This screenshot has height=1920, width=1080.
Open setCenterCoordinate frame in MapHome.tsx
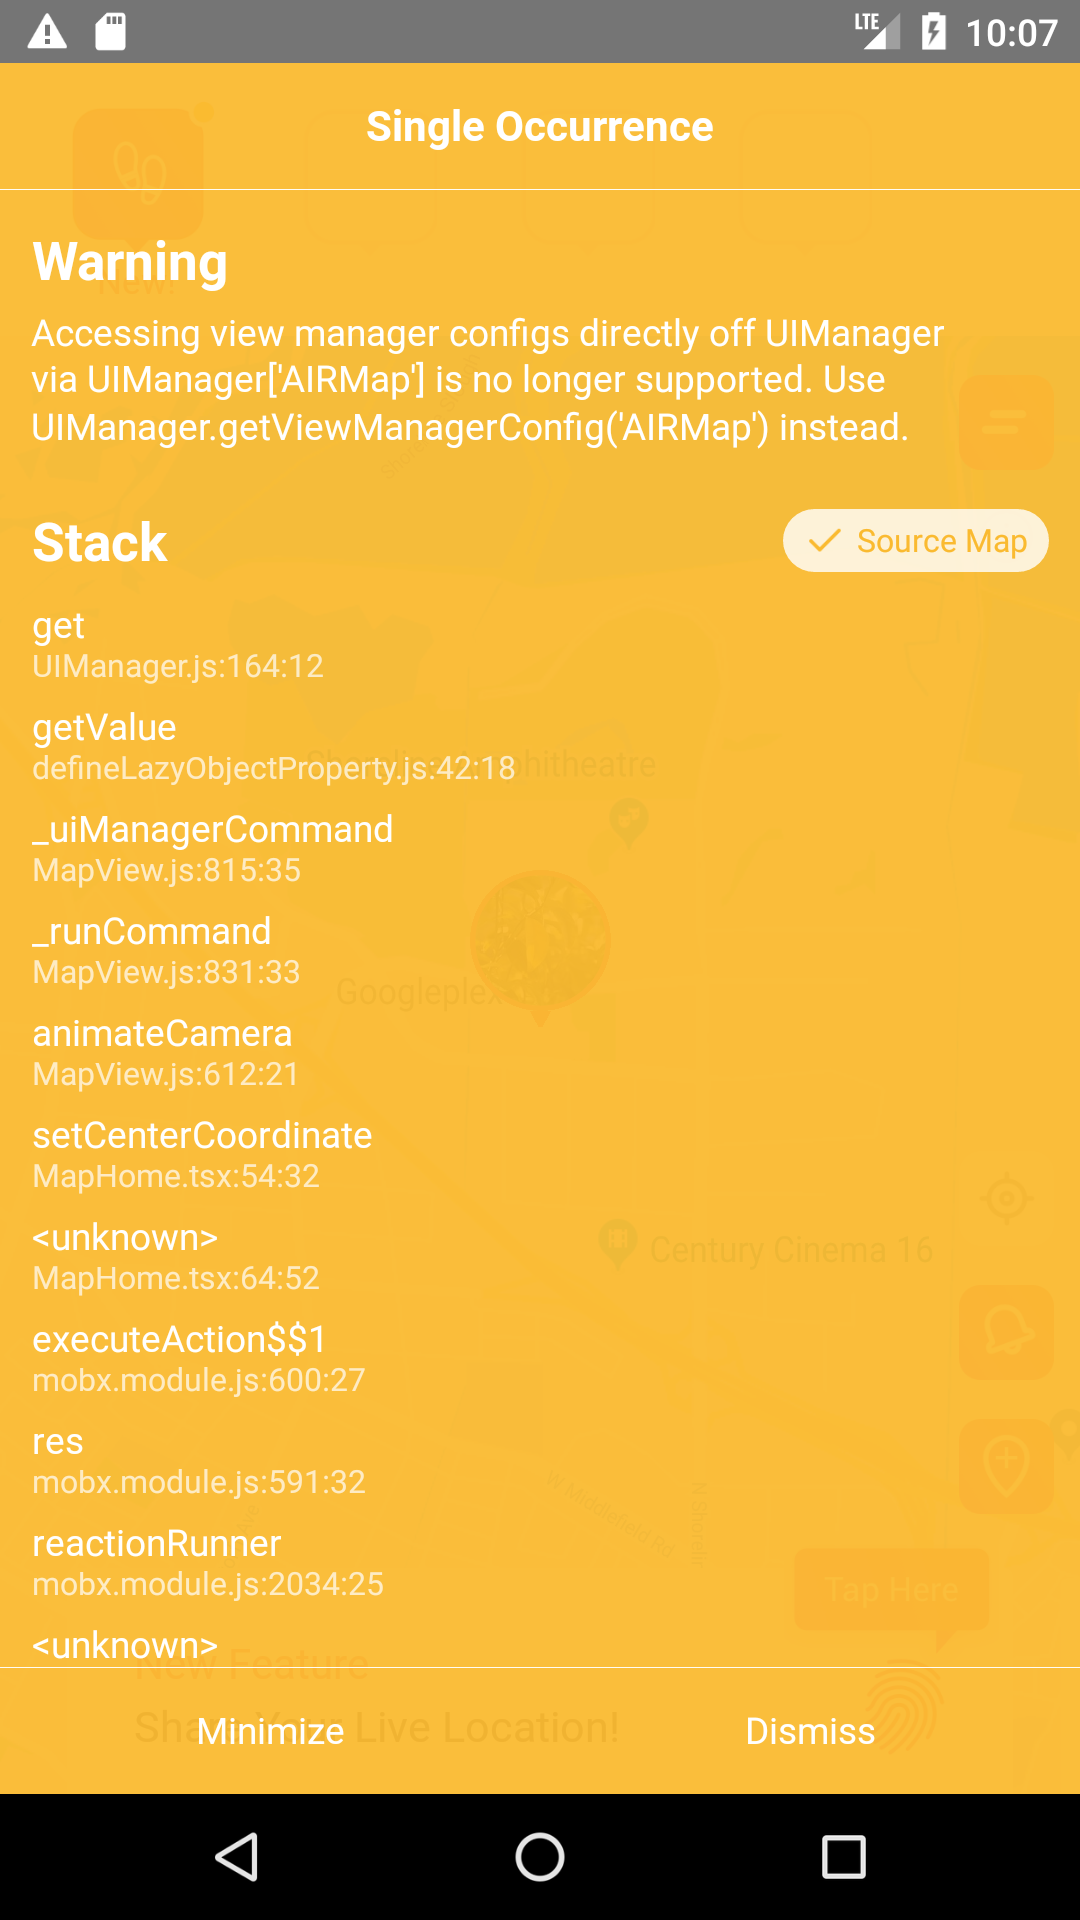click(x=203, y=1154)
